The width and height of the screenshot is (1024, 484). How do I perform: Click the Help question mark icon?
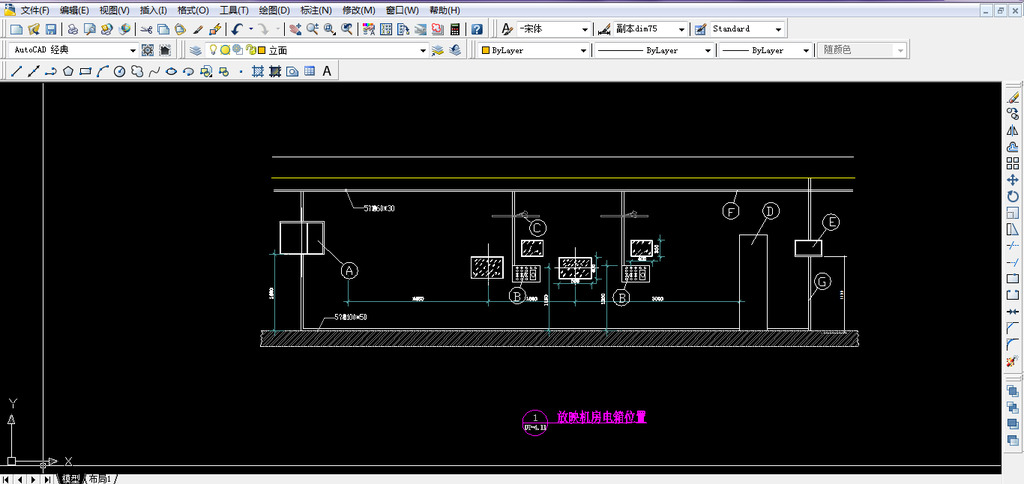[477, 29]
